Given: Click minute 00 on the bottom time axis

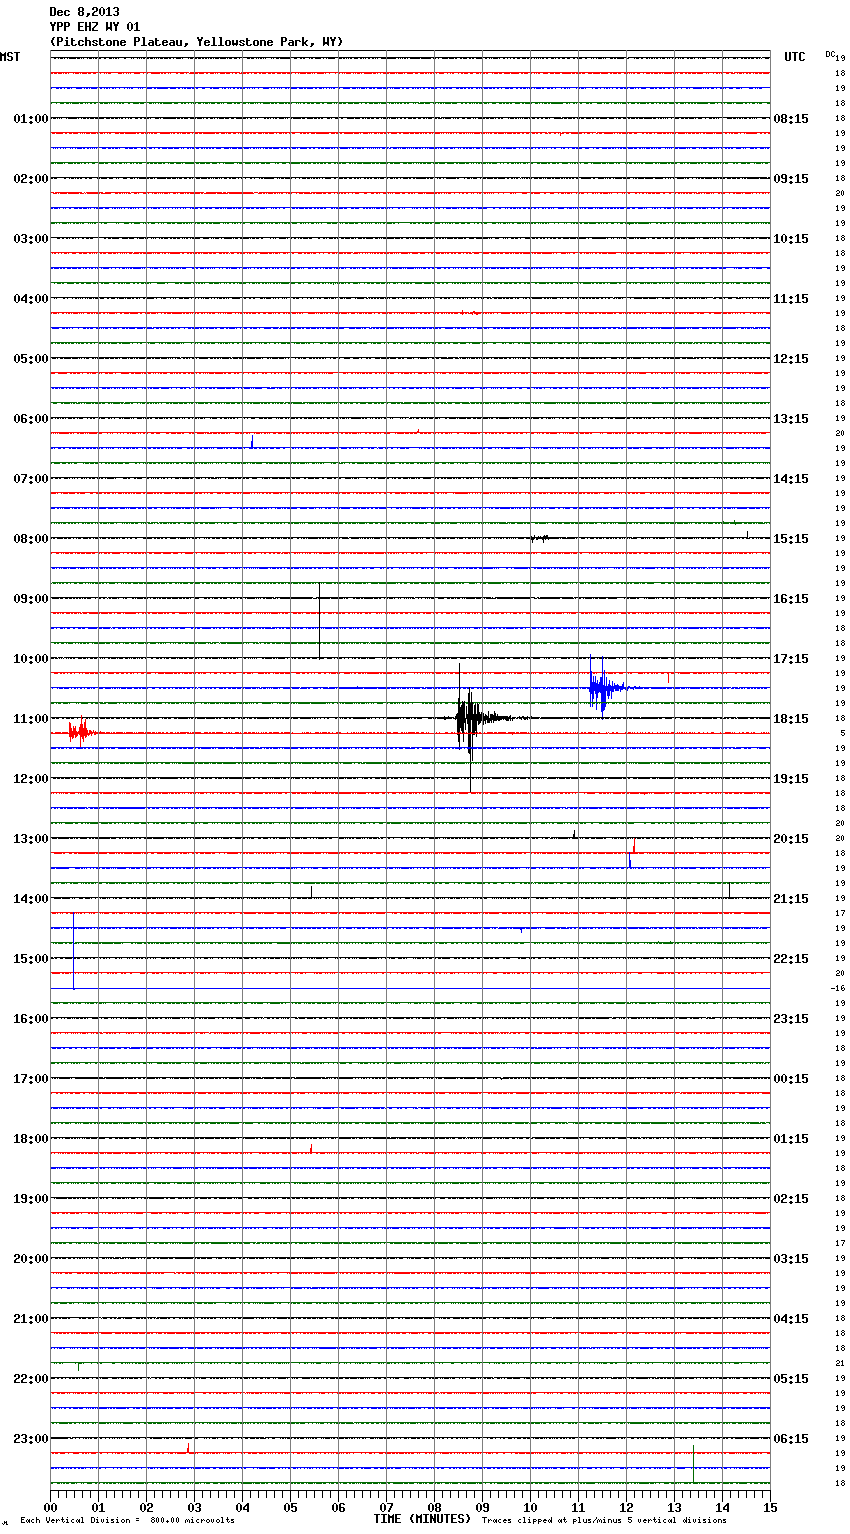Looking at the screenshot, I should pos(51,1507).
